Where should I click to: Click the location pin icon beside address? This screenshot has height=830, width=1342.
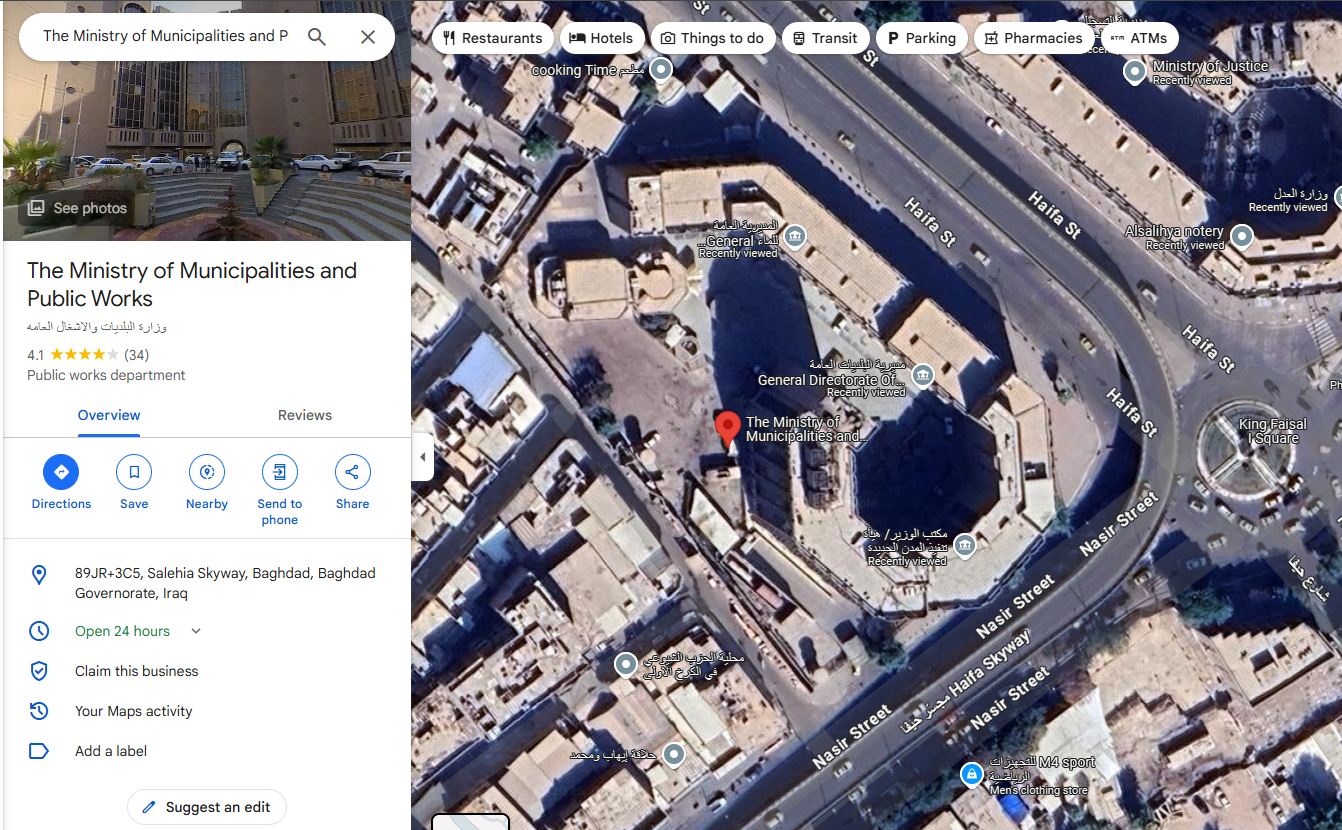tap(39, 574)
